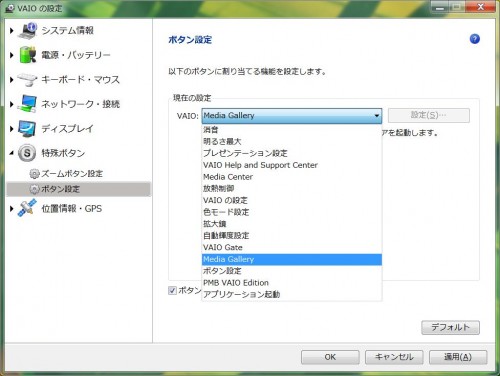Choose 明るさ最大 from the dropdown list
The width and height of the screenshot is (500, 376).
[x=292, y=141]
